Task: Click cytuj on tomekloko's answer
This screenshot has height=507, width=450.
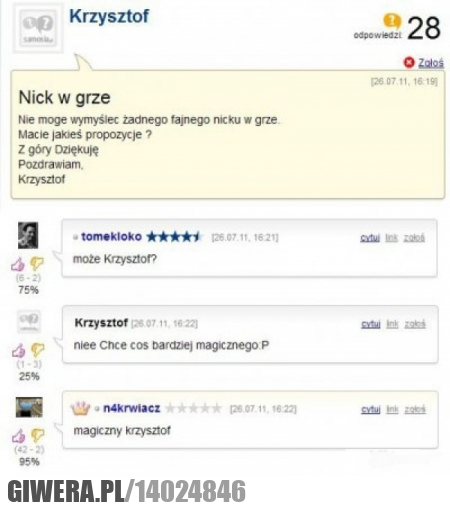Action: point(370,238)
